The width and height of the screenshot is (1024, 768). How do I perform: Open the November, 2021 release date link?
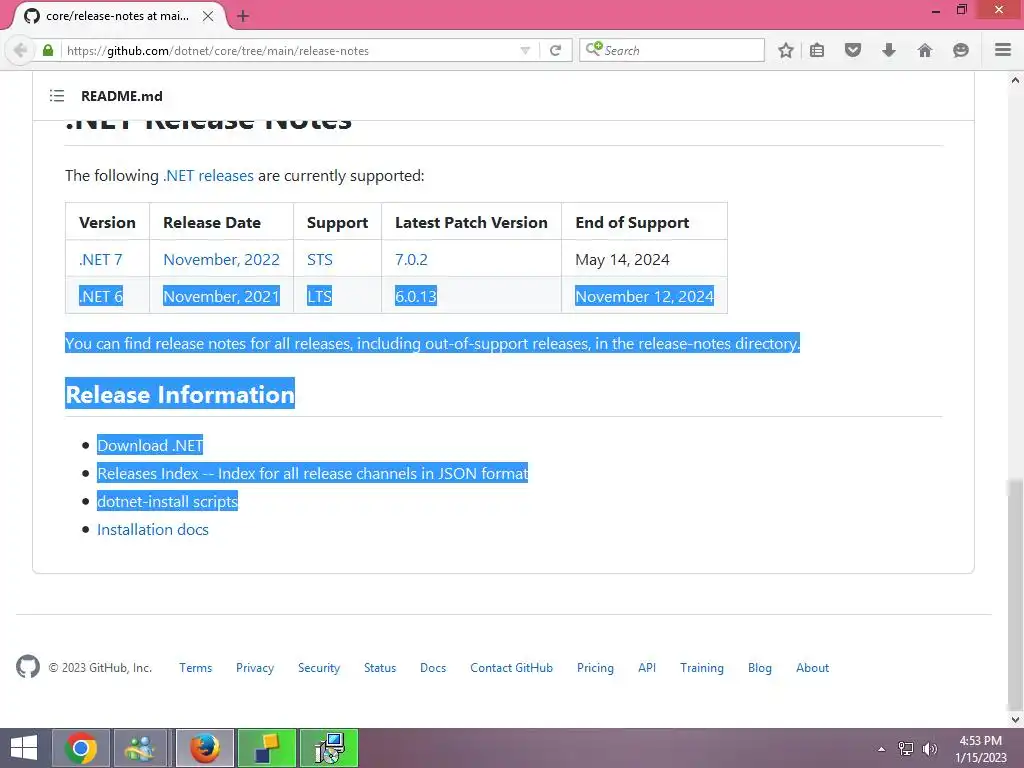(x=221, y=296)
